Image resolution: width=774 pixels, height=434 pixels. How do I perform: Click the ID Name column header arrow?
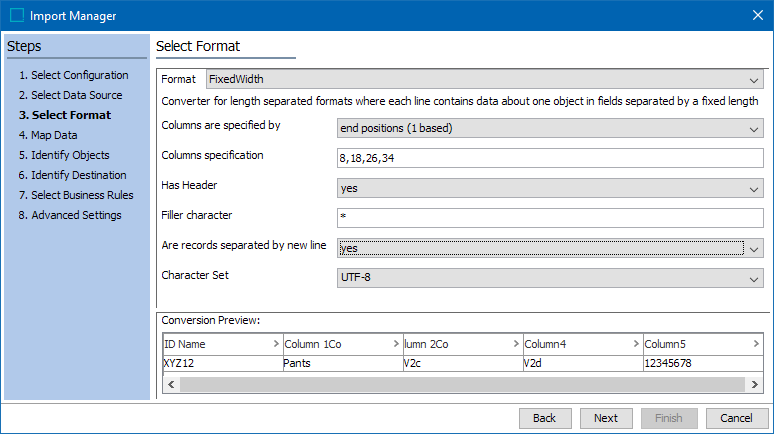point(276,344)
